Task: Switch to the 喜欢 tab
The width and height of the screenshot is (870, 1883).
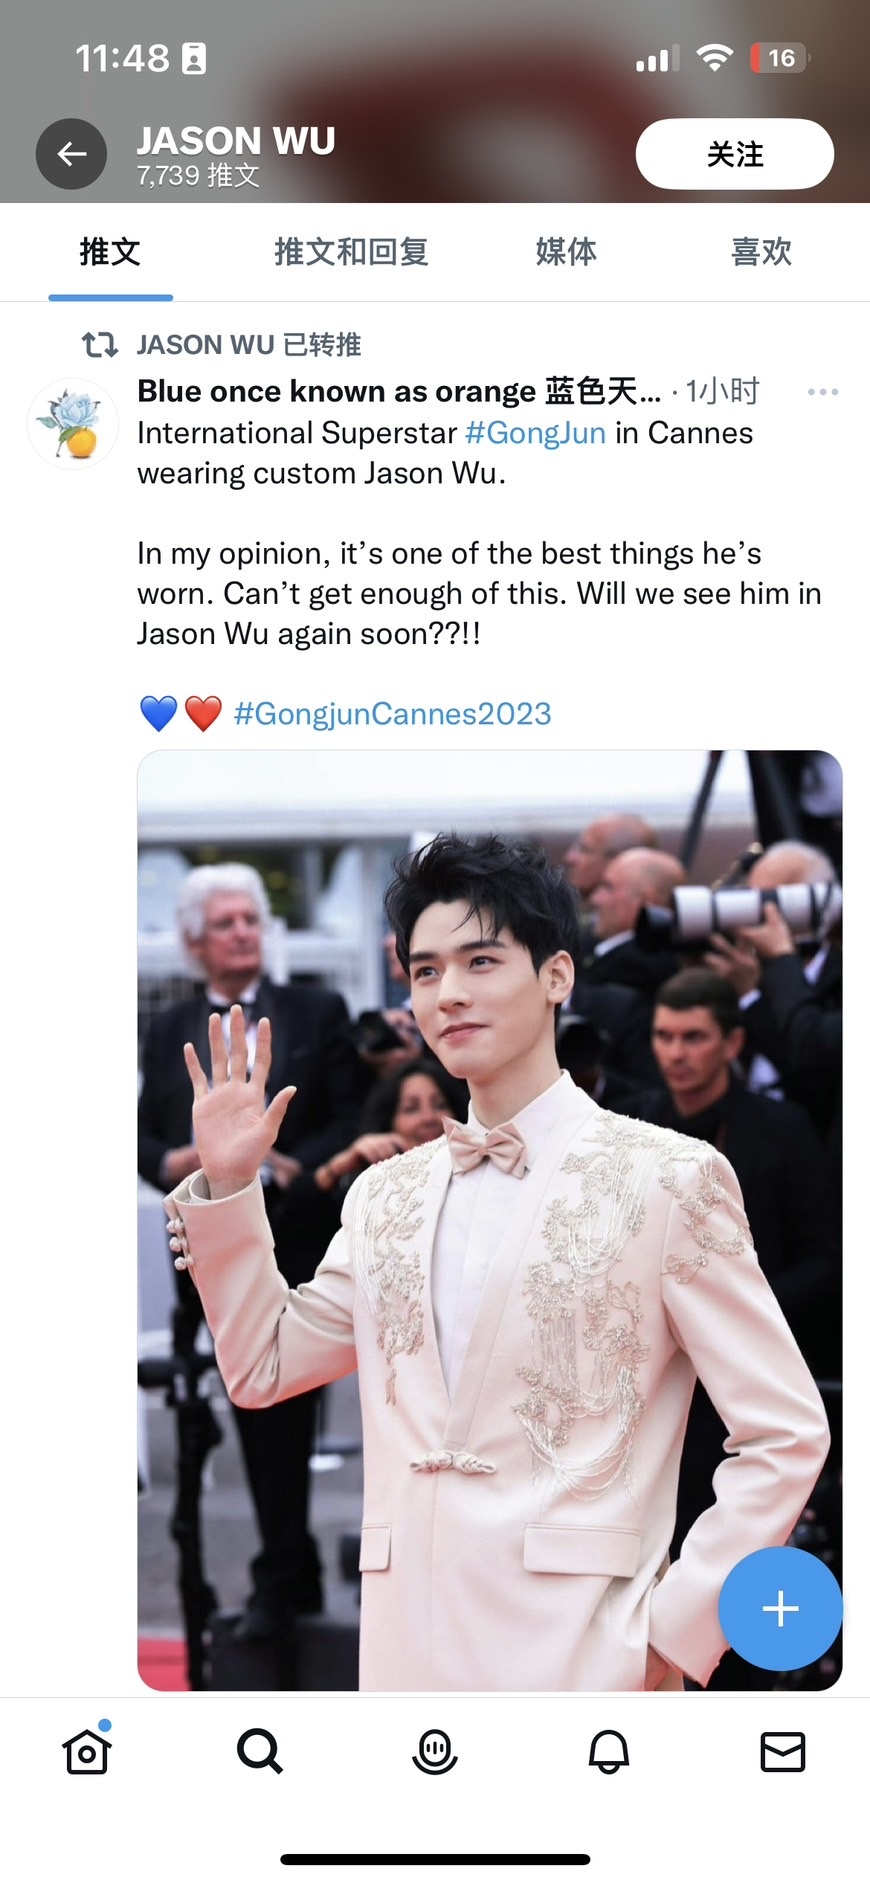Action: point(762,252)
